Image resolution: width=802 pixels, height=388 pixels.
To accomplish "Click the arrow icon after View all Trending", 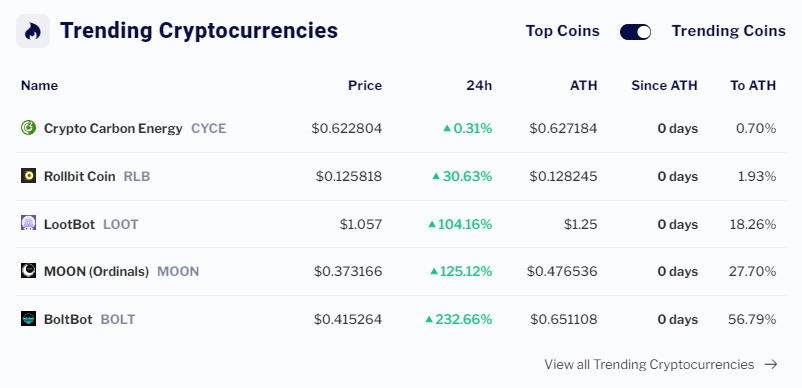I will [771, 364].
